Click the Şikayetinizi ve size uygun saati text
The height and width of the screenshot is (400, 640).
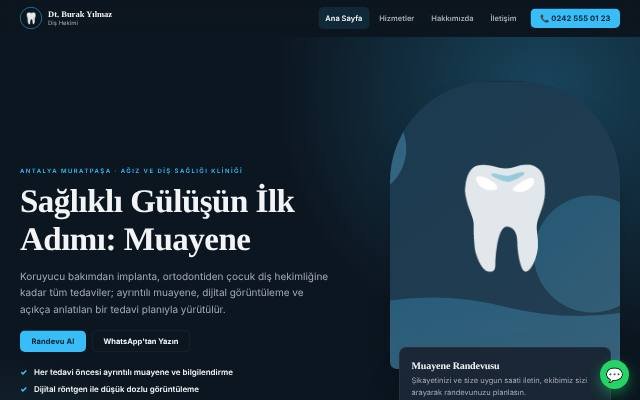(499, 386)
